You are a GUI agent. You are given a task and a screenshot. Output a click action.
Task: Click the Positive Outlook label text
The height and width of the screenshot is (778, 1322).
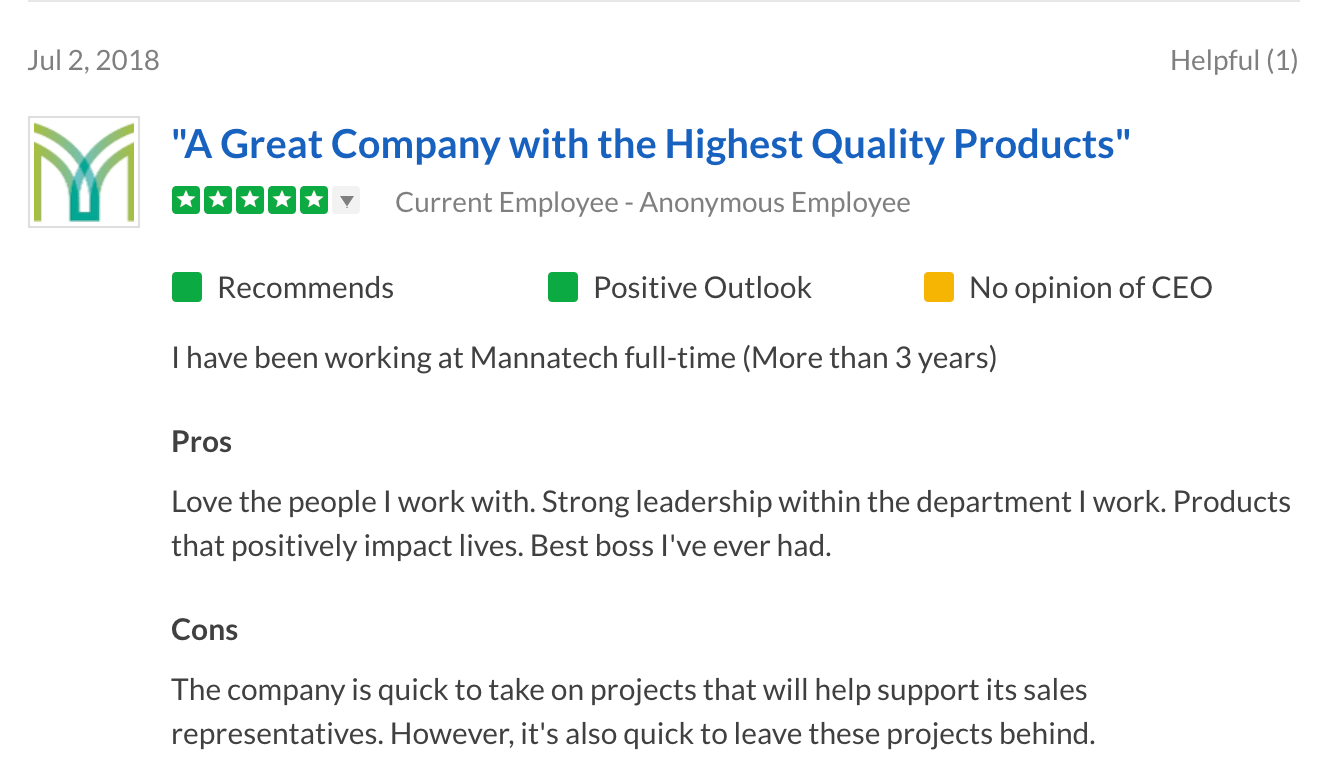pyautogui.click(x=703, y=288)
